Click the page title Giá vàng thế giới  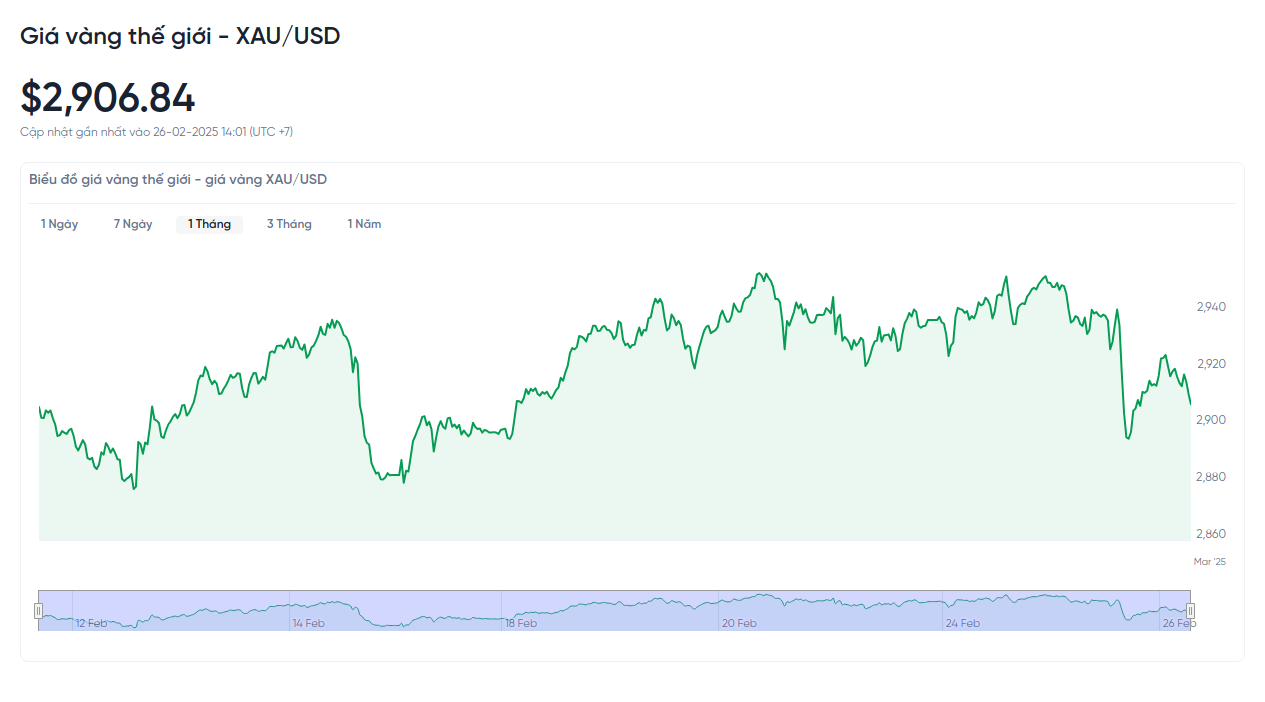click(180, 36)
